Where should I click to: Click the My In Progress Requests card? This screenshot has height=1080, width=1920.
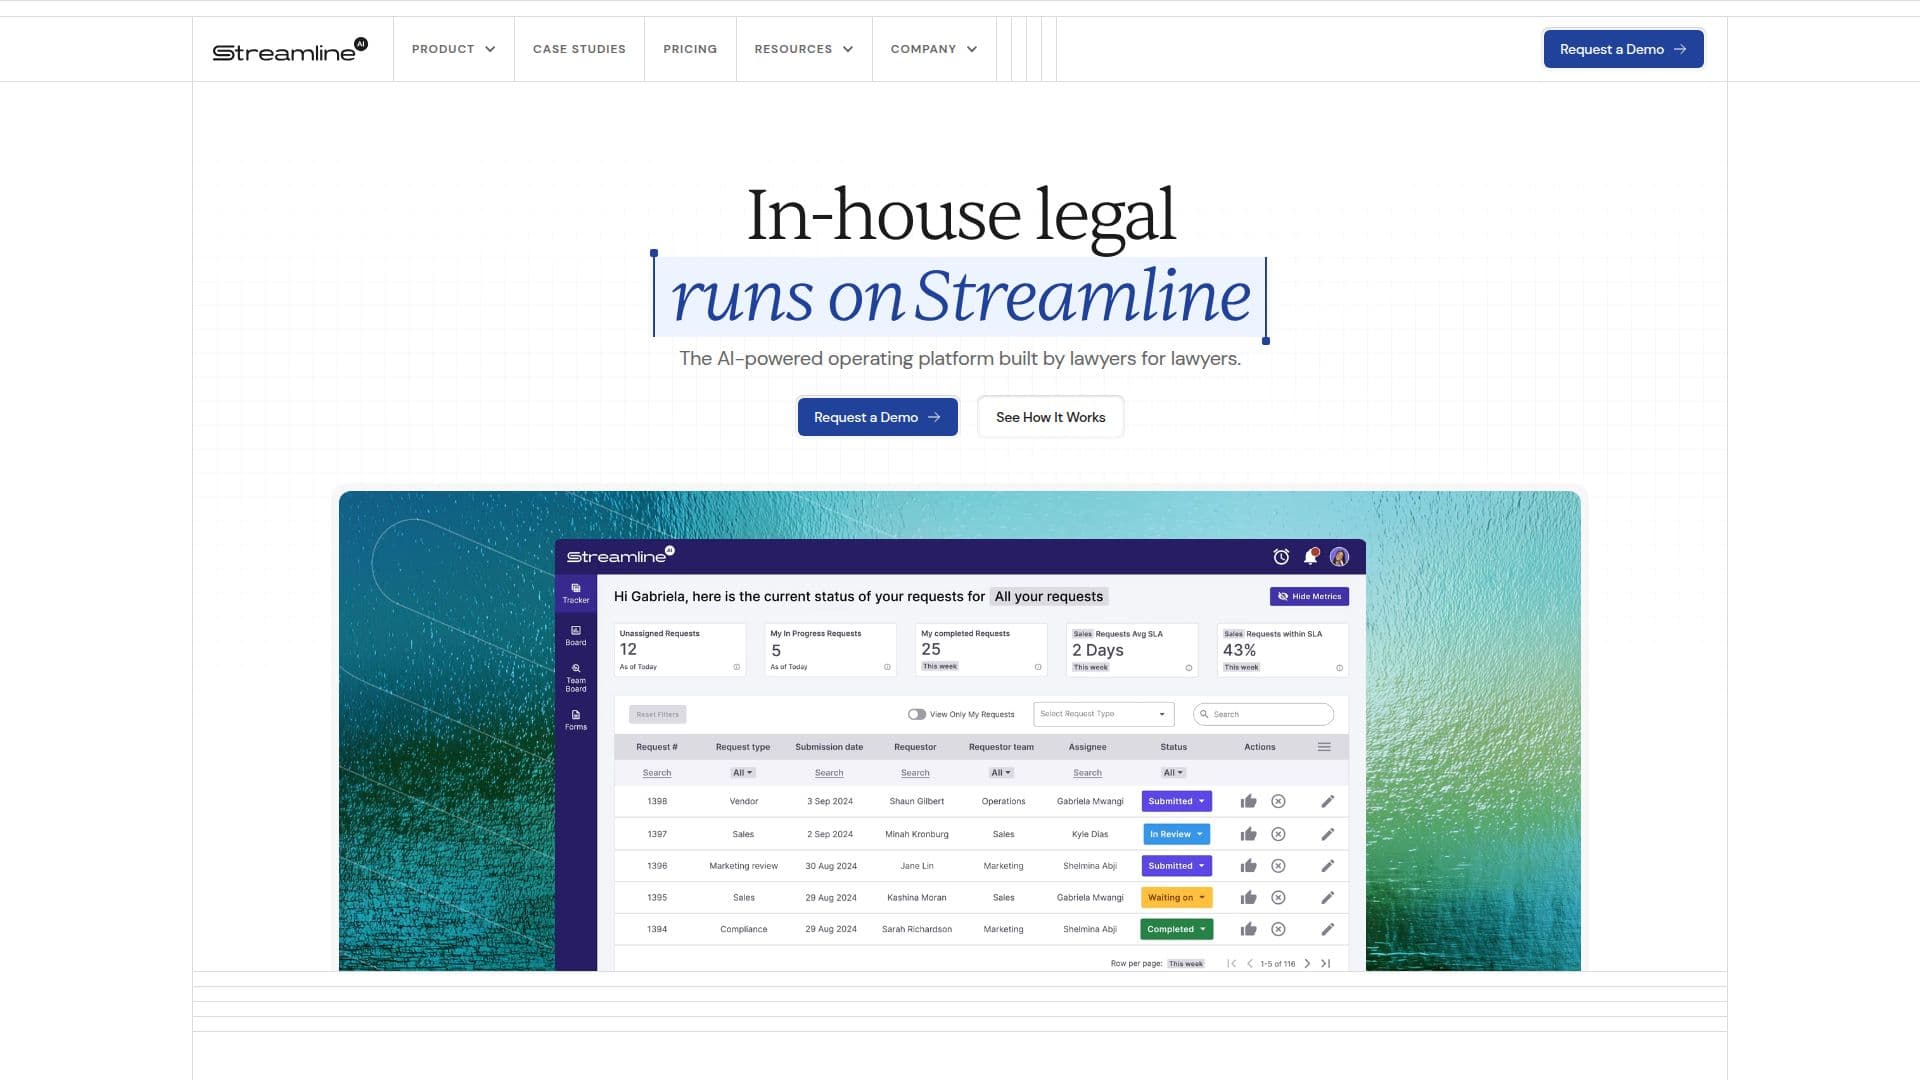(x=830, y=650)
